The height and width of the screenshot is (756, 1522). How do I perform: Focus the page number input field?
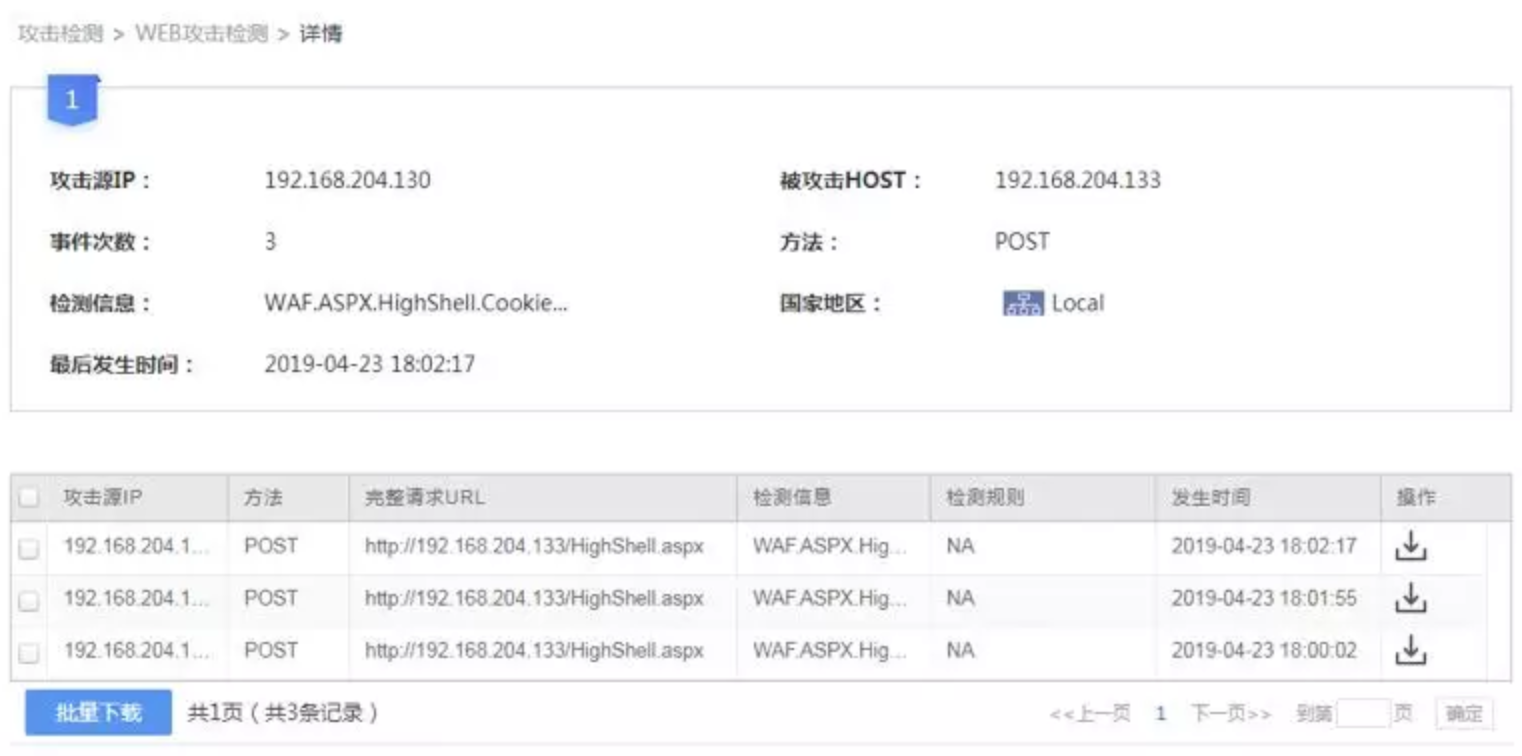[1363, 714]
